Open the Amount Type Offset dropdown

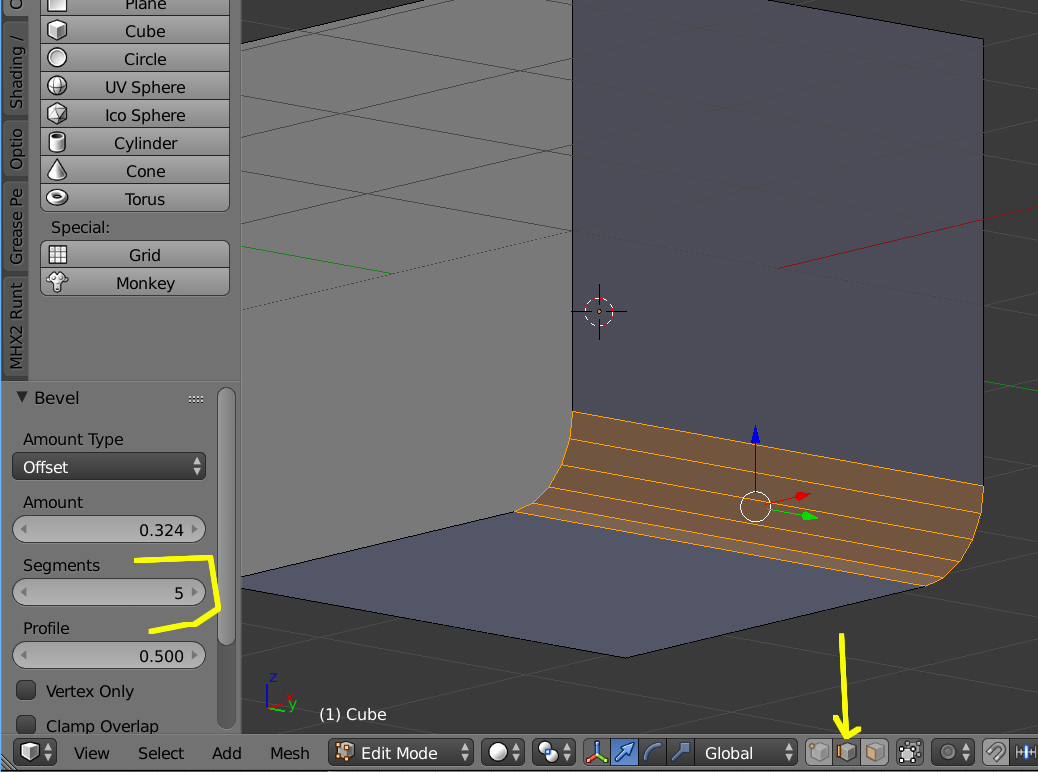(x=109, y=467)
